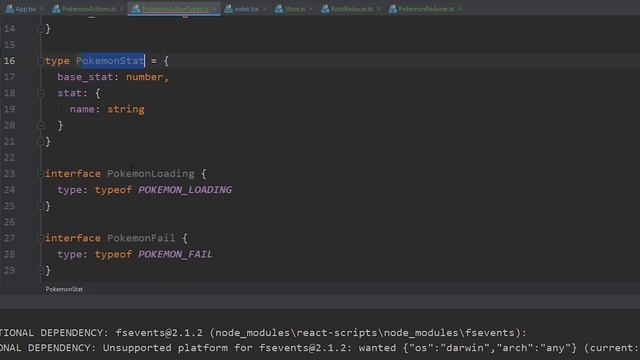The width and height of the screenshot is (640, 360).
Task: Click 'Unsupported platform' text in the terminal
Action: [165, 348]
